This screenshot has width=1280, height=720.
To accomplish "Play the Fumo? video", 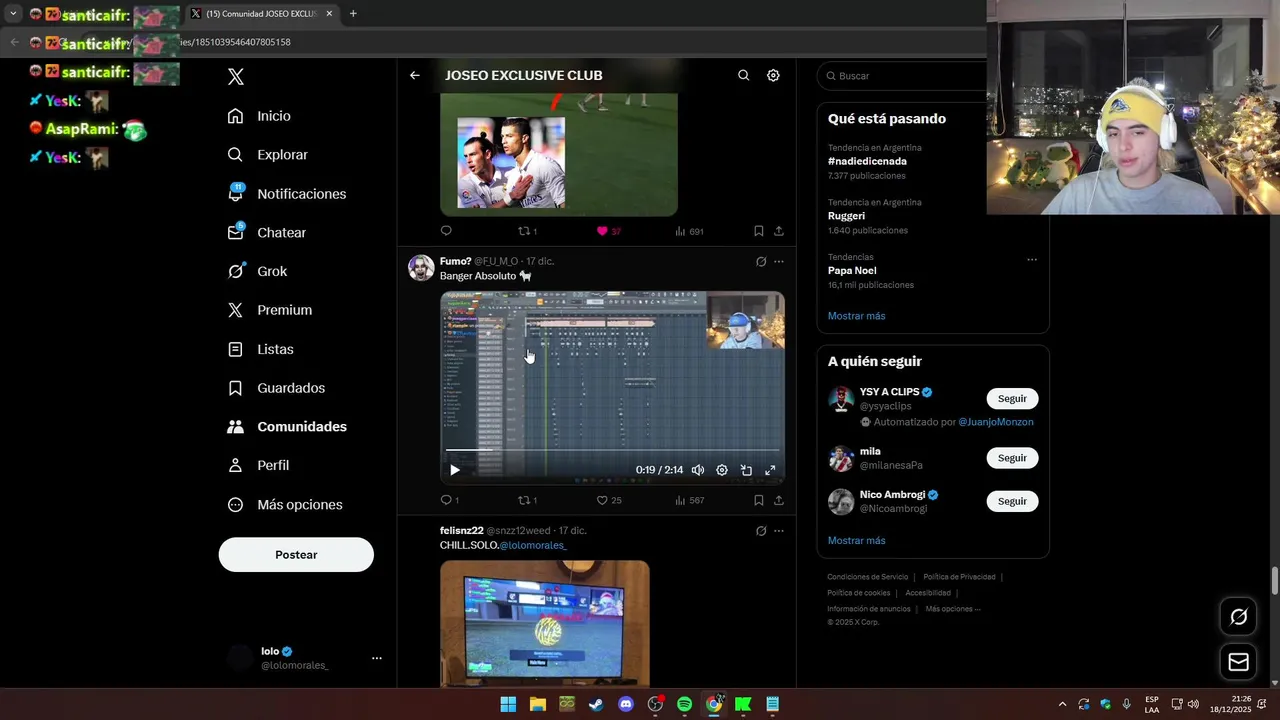I will coord(455,470).
